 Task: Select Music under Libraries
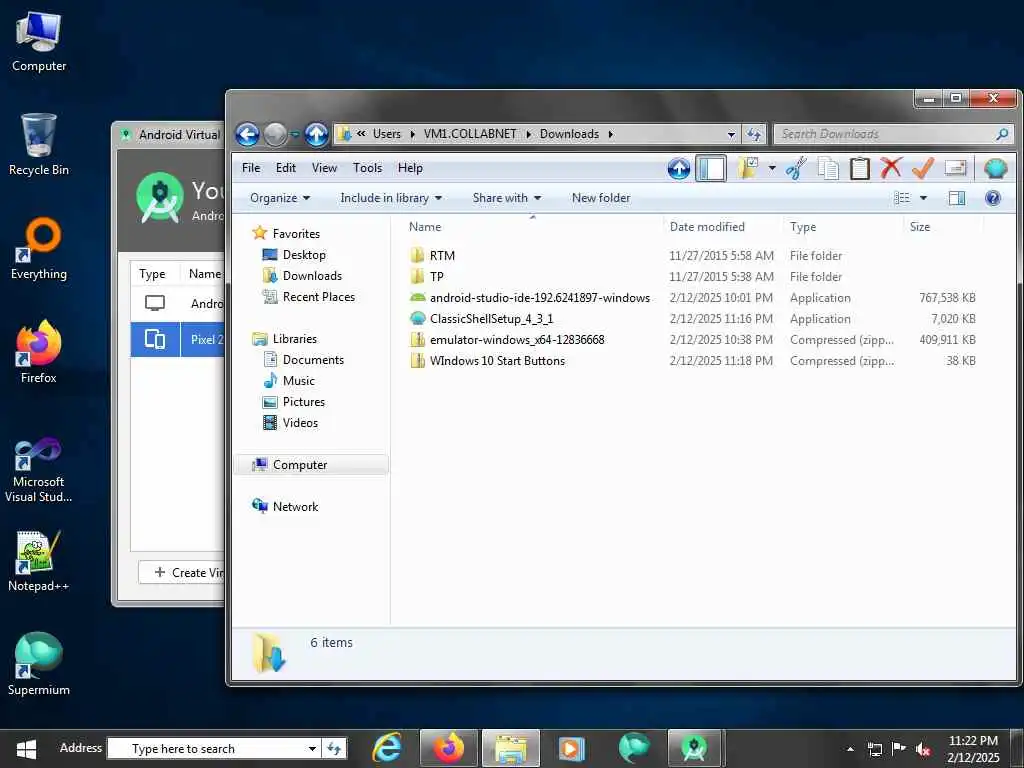298,381
